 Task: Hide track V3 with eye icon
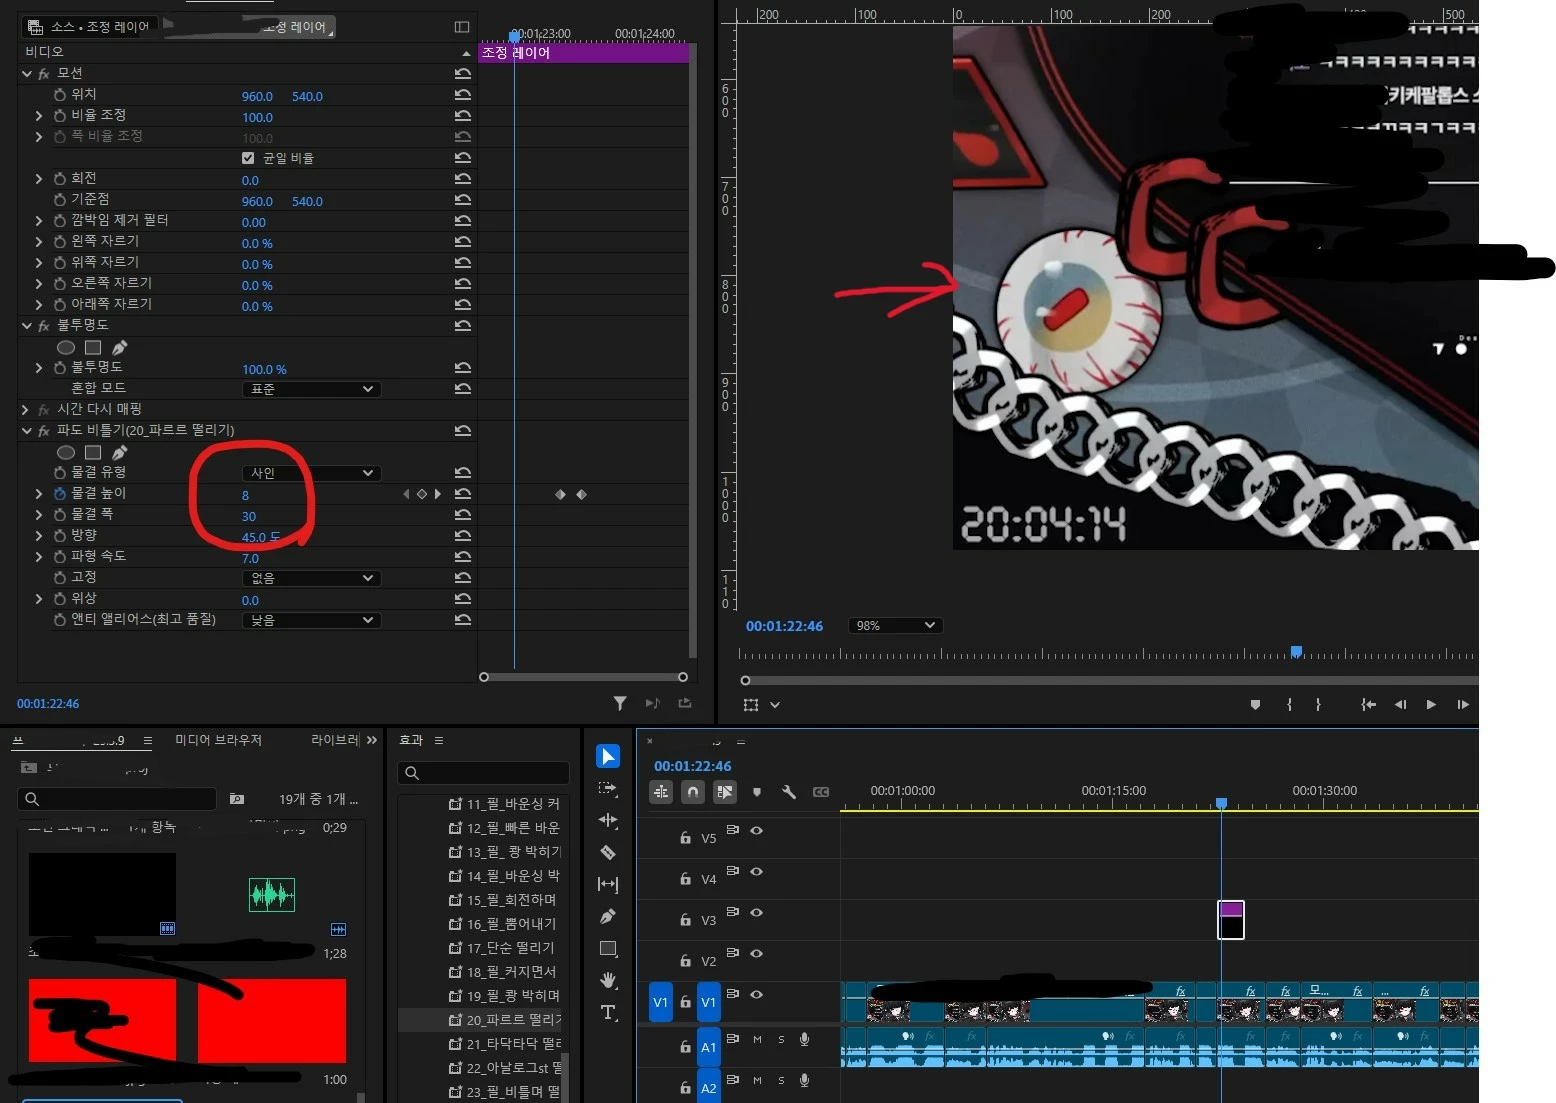click(756, 912)
